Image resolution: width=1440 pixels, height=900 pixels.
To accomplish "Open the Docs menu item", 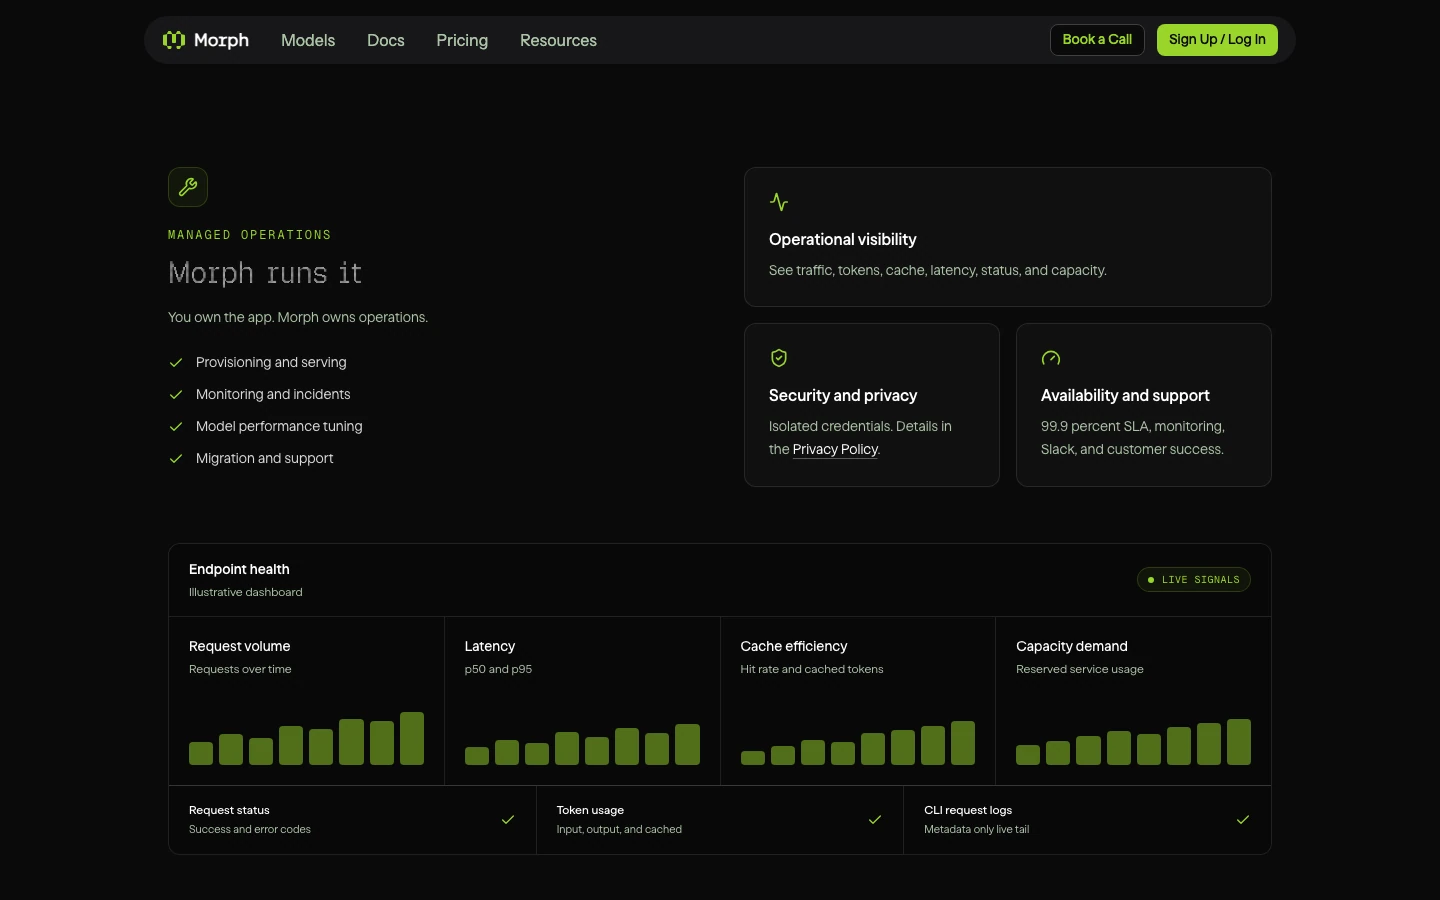I will coord(386,40).
